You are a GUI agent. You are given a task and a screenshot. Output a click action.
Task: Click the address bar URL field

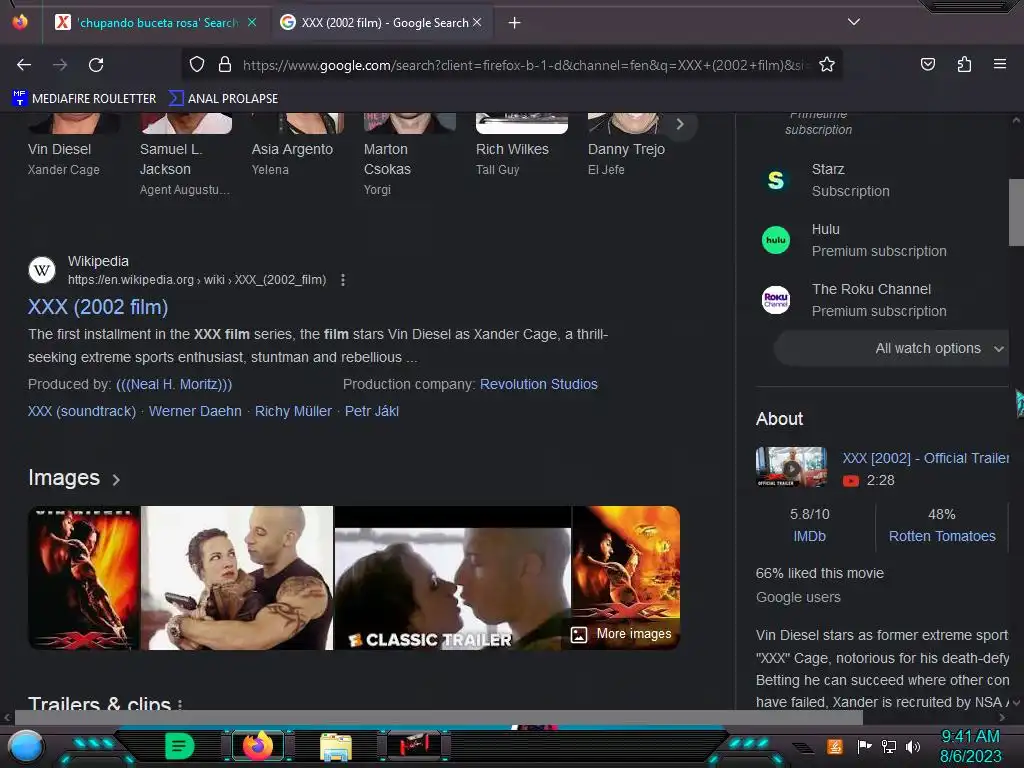click(524, 65)
